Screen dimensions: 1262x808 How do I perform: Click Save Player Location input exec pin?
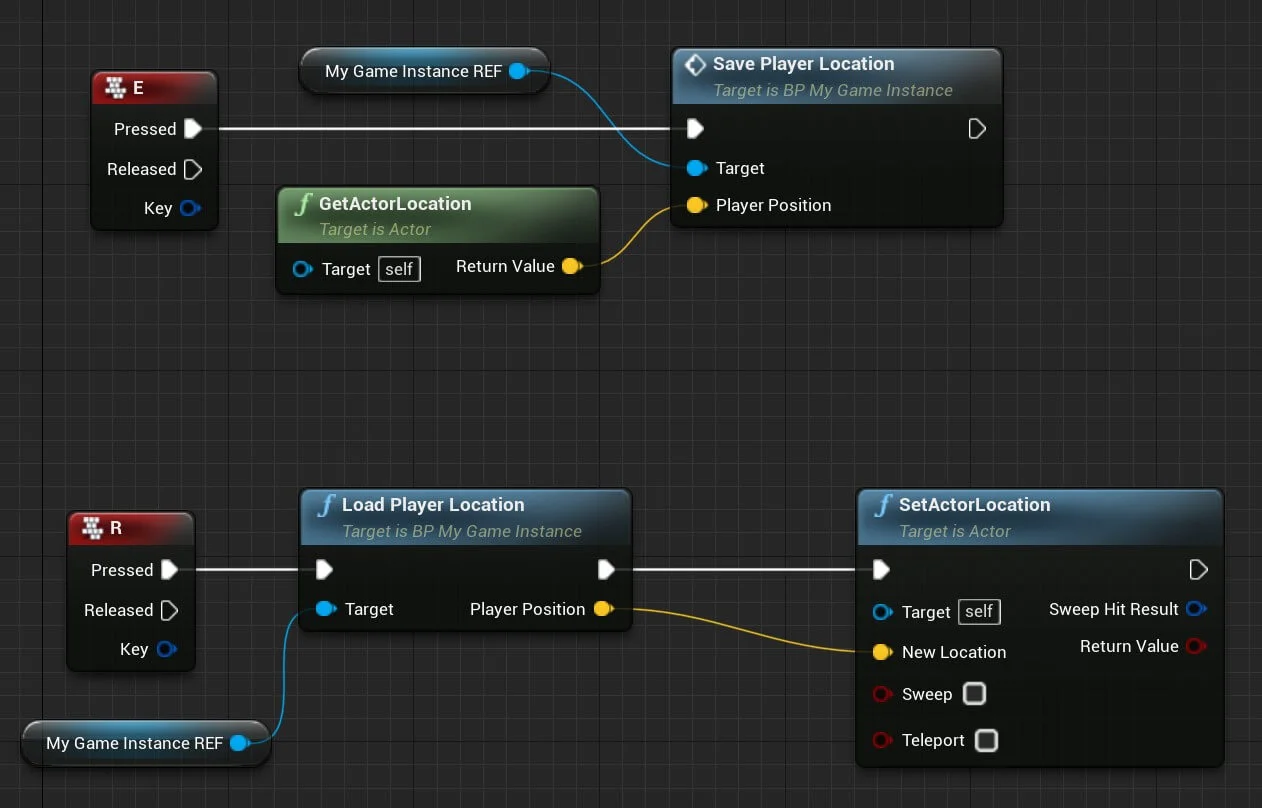coord(695,129)
